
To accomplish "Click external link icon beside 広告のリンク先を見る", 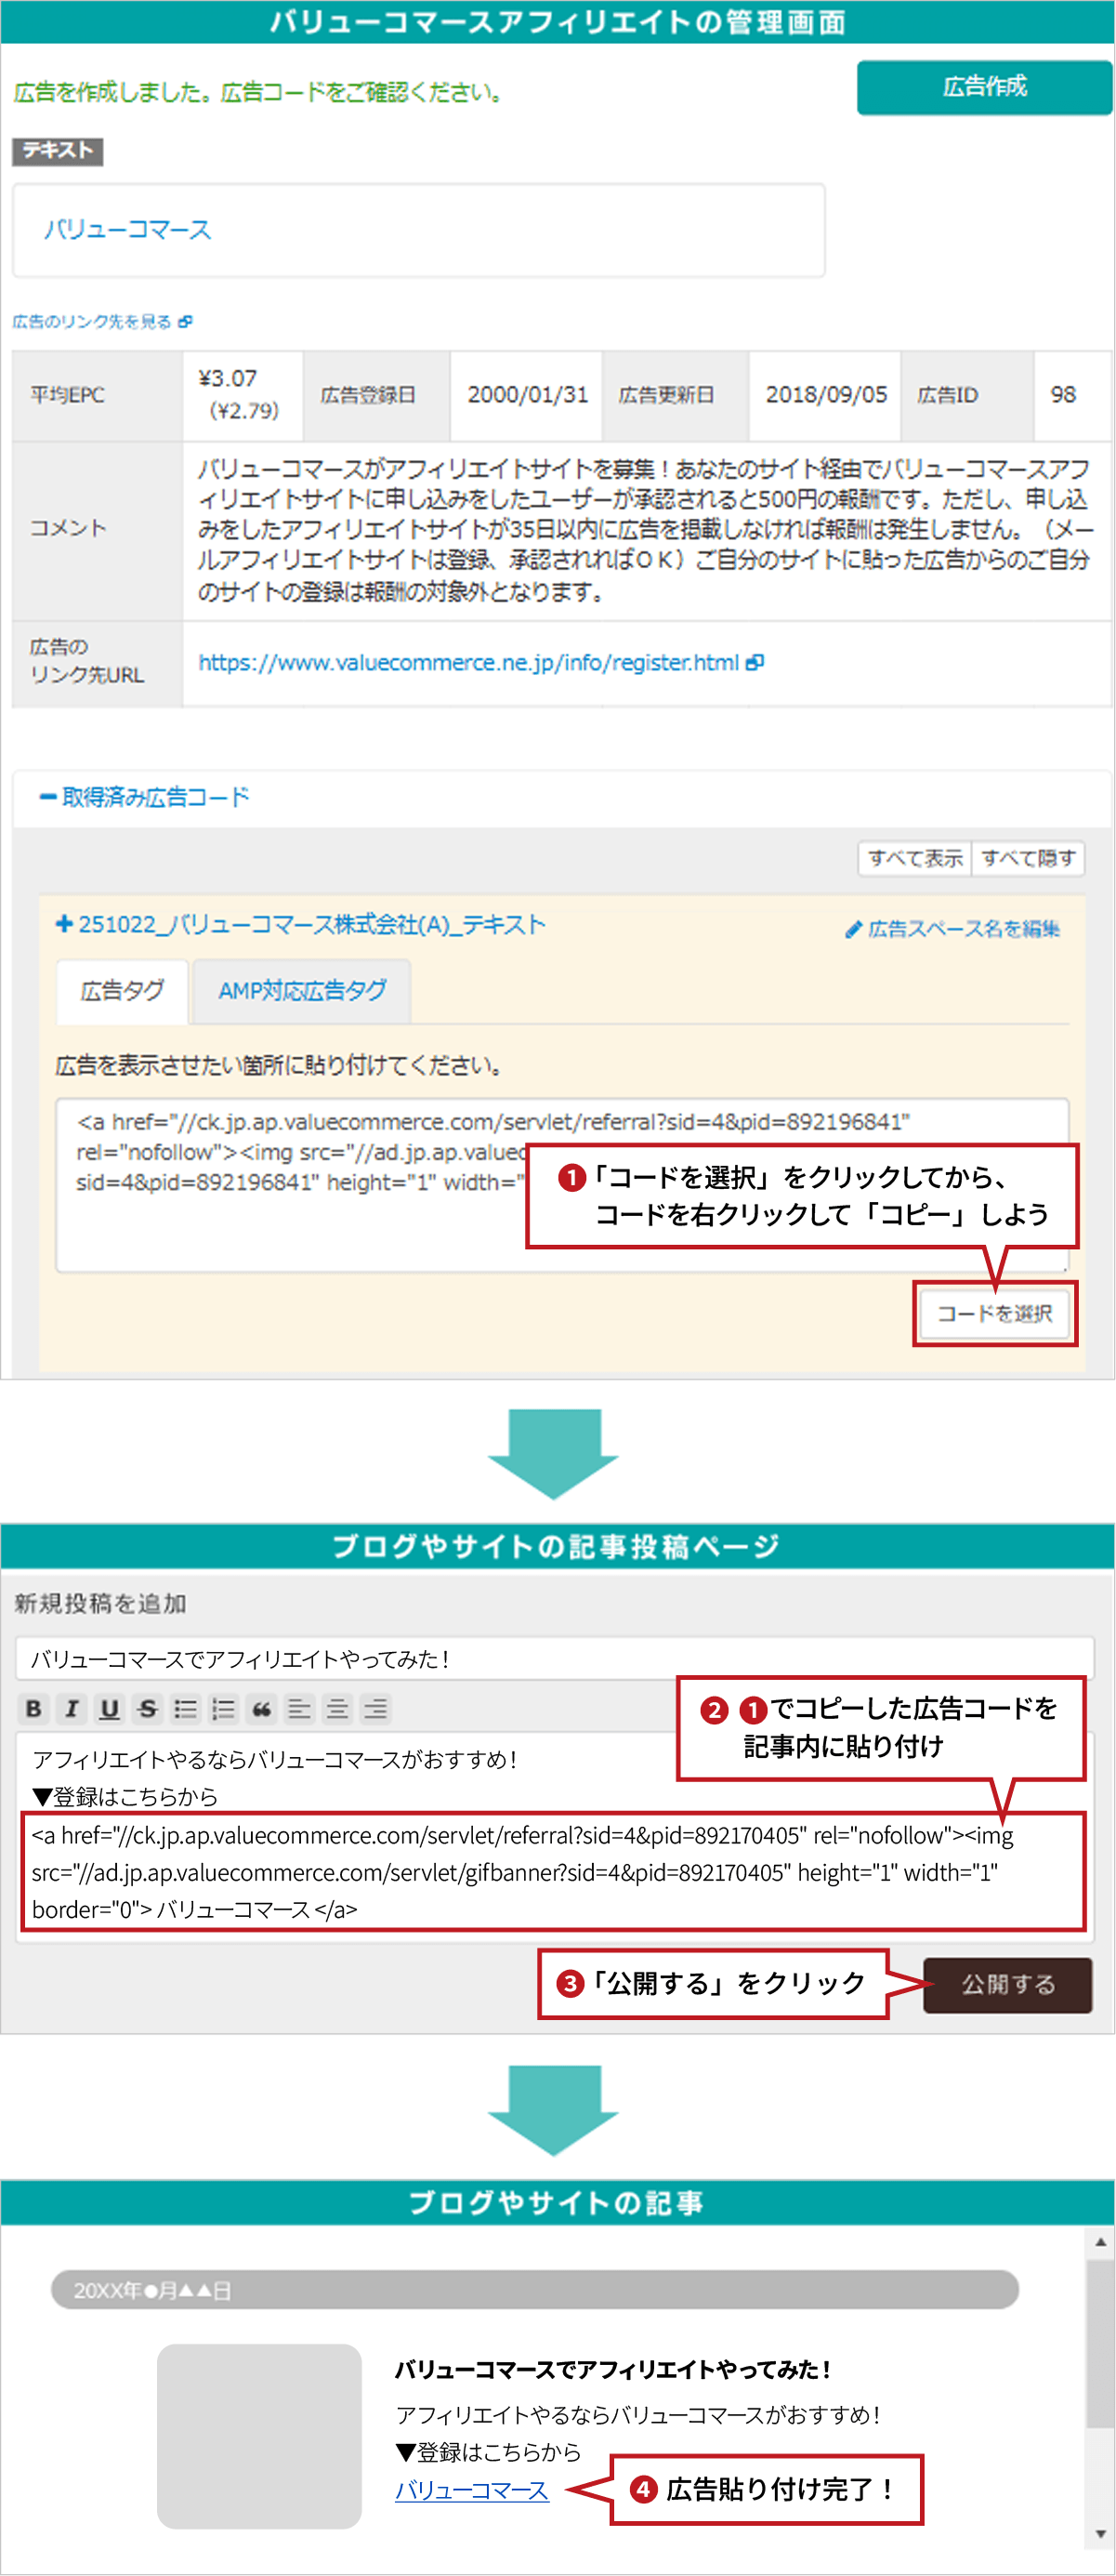I will [x=185, y=322].
